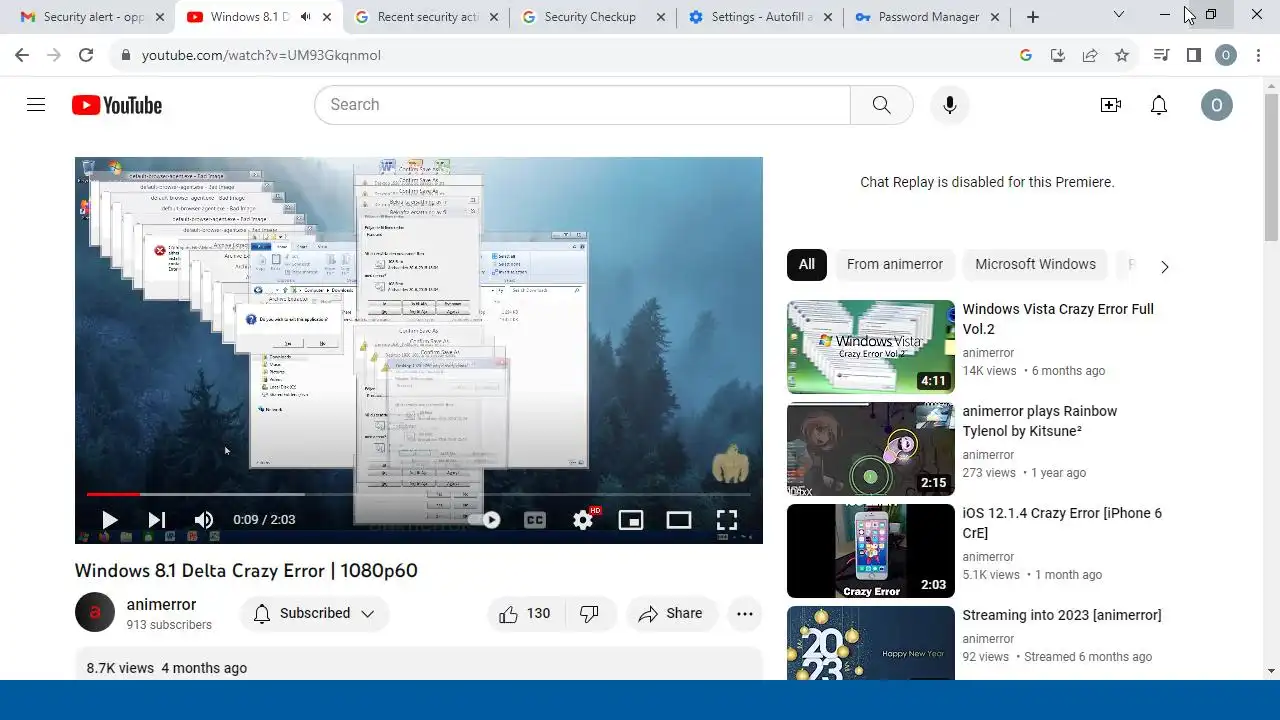Screen dimensions: 1280x720
Task: Open the animerror channel avatar
Action: click(x=95, y=613)
